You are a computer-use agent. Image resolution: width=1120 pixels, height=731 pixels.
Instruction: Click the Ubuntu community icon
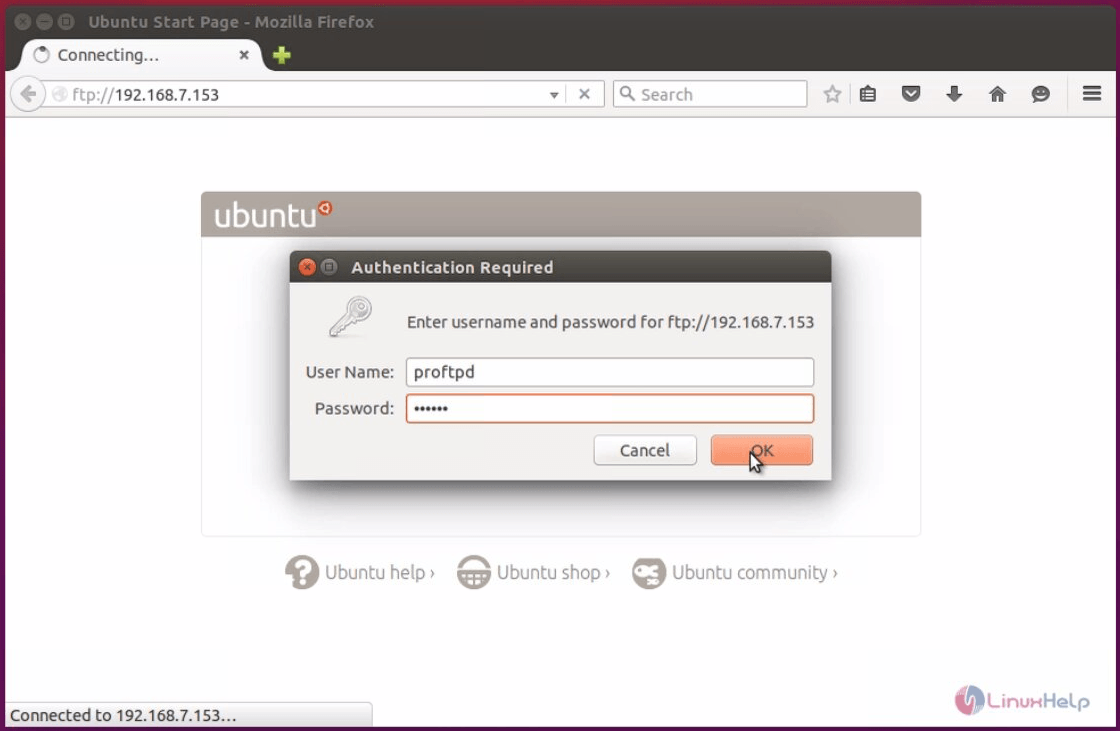click(x=649, y=572)
